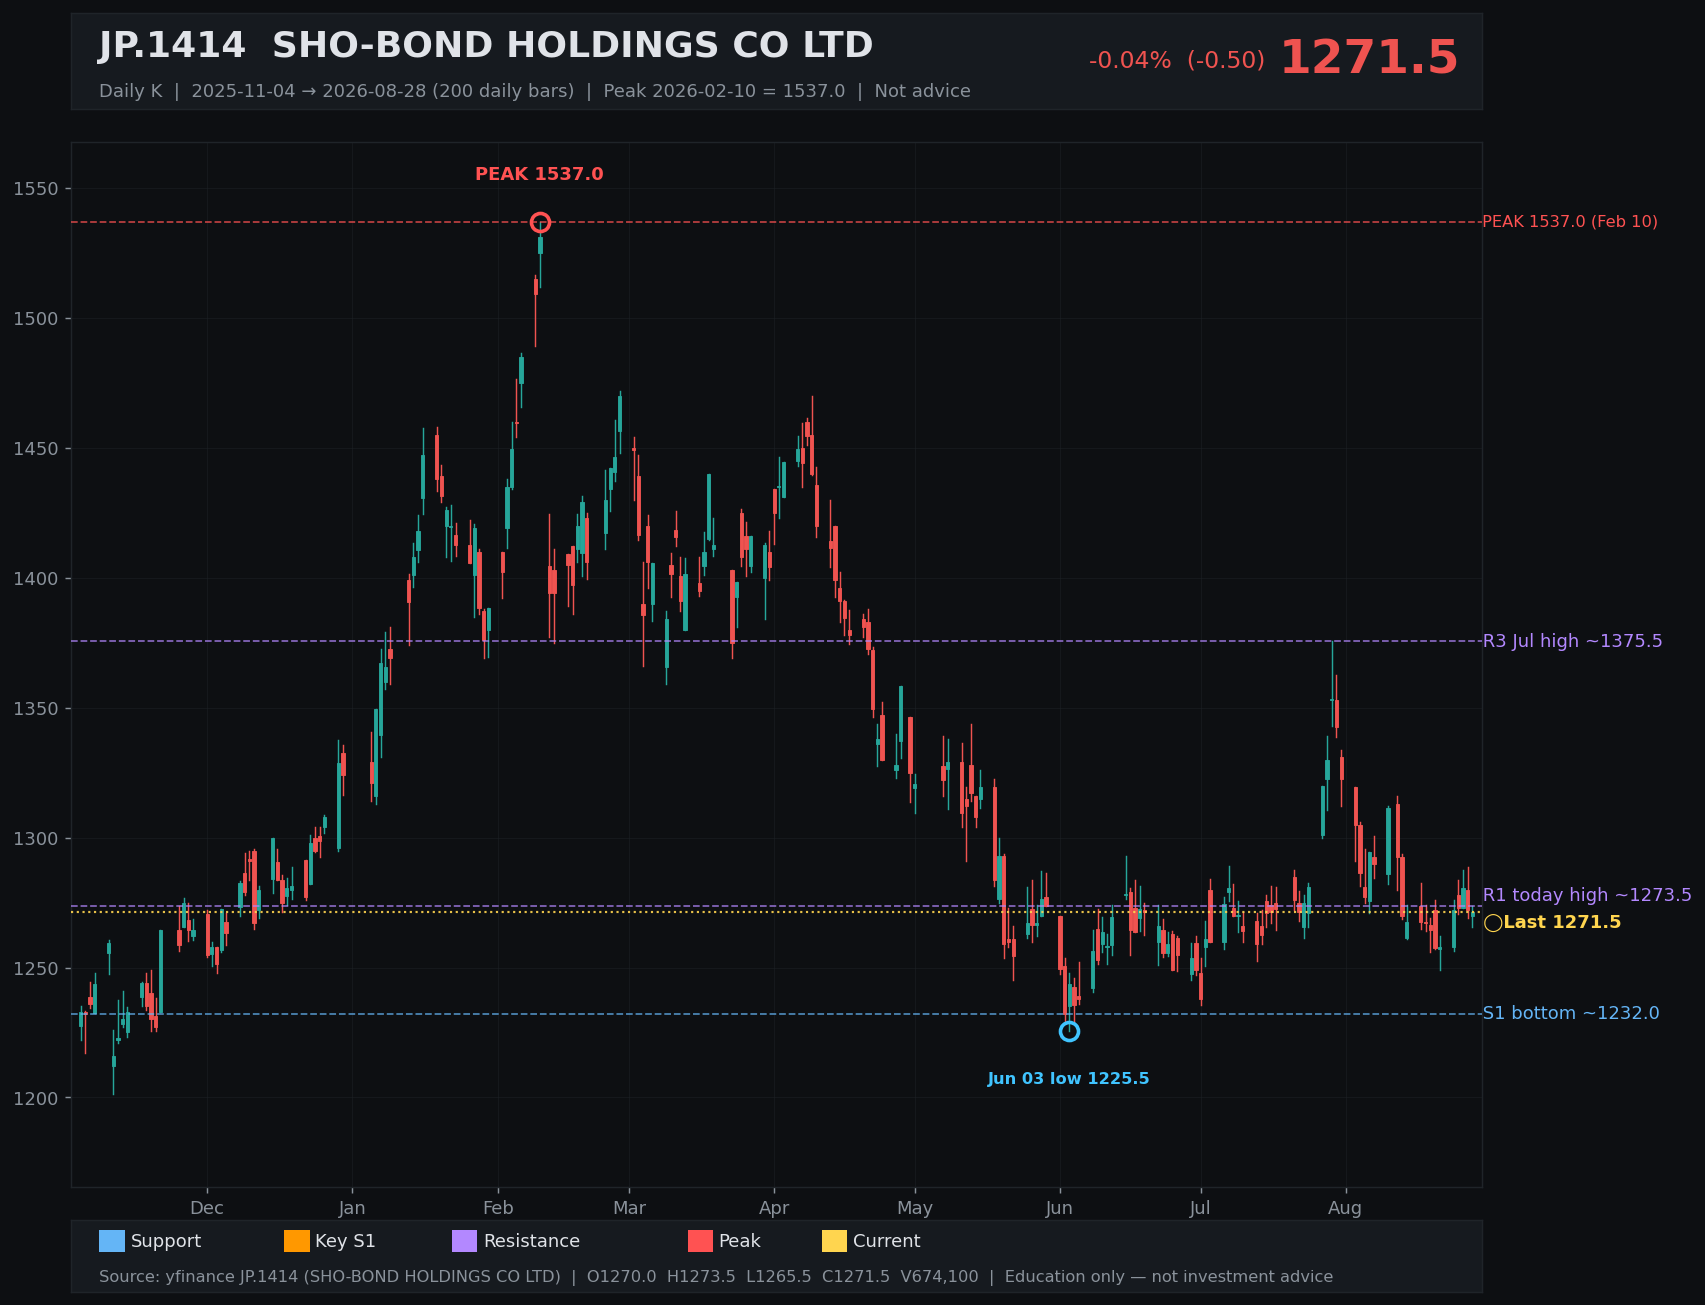Click the blue Support legend swatch
The width and height of the screenshot is (1705, 1305).
point(112,1241)
